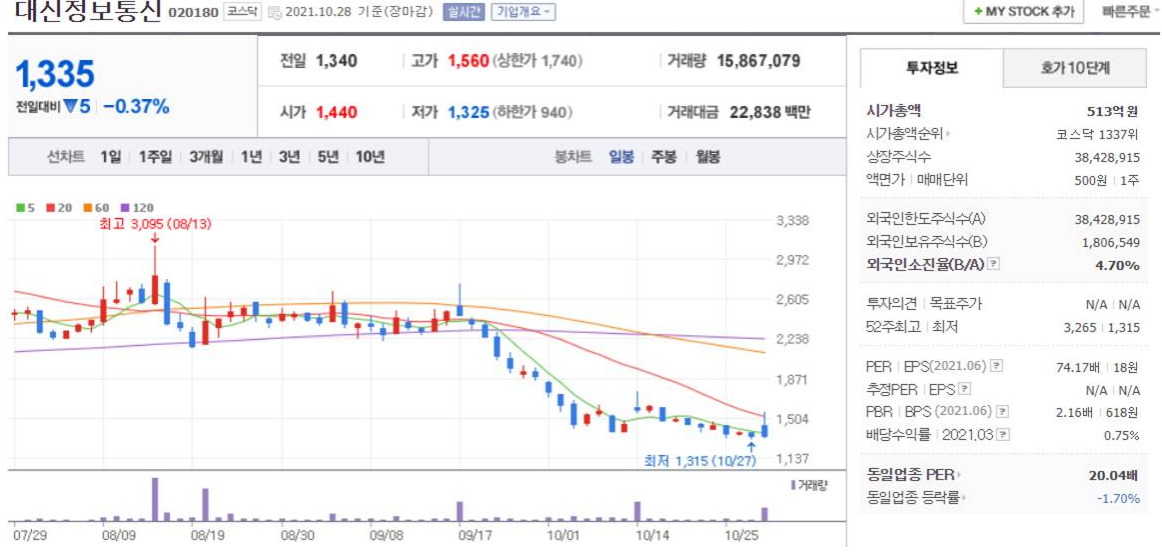The image size is (1162, 557).
Task: Open help icon next to 배당수익률 2021.03
Action: [1003, 434]
